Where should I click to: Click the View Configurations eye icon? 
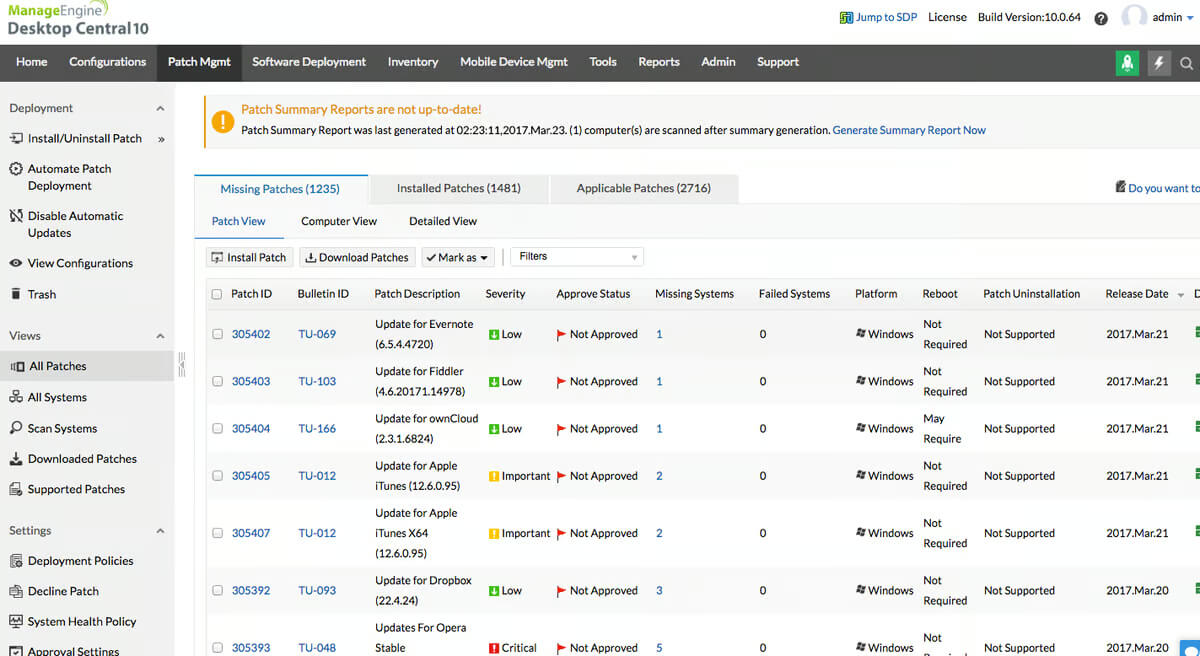(x=16, y=263)
